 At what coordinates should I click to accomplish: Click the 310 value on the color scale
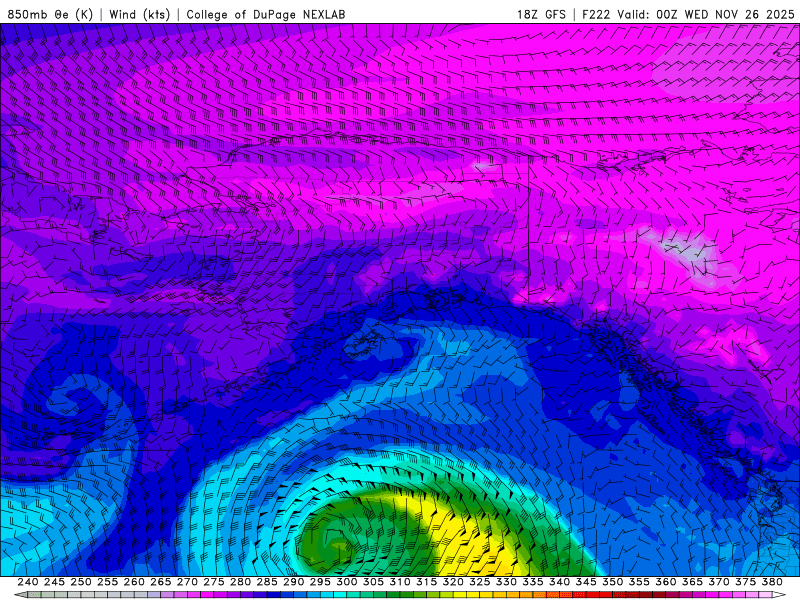pos(399,582)
